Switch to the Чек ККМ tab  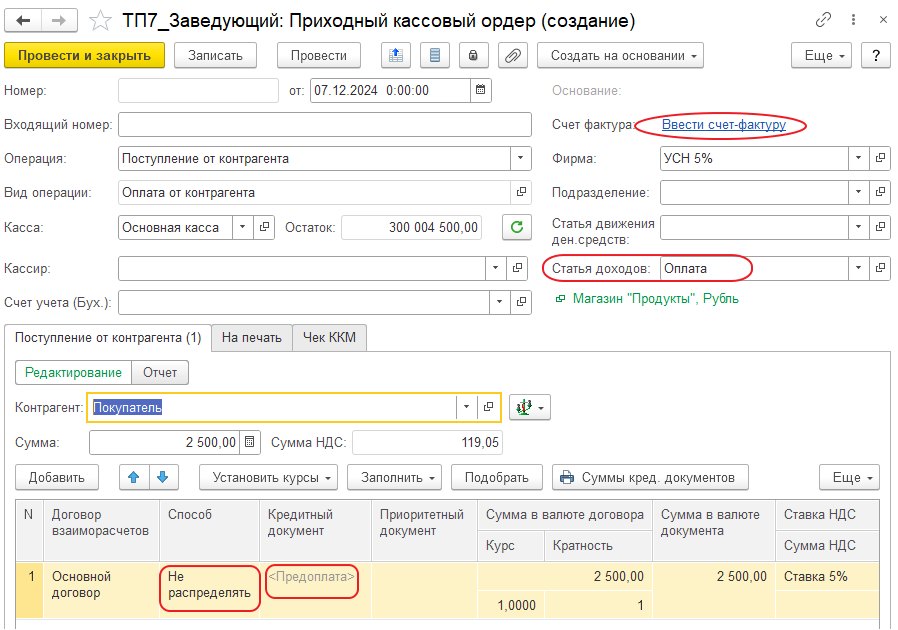(329, 338)
